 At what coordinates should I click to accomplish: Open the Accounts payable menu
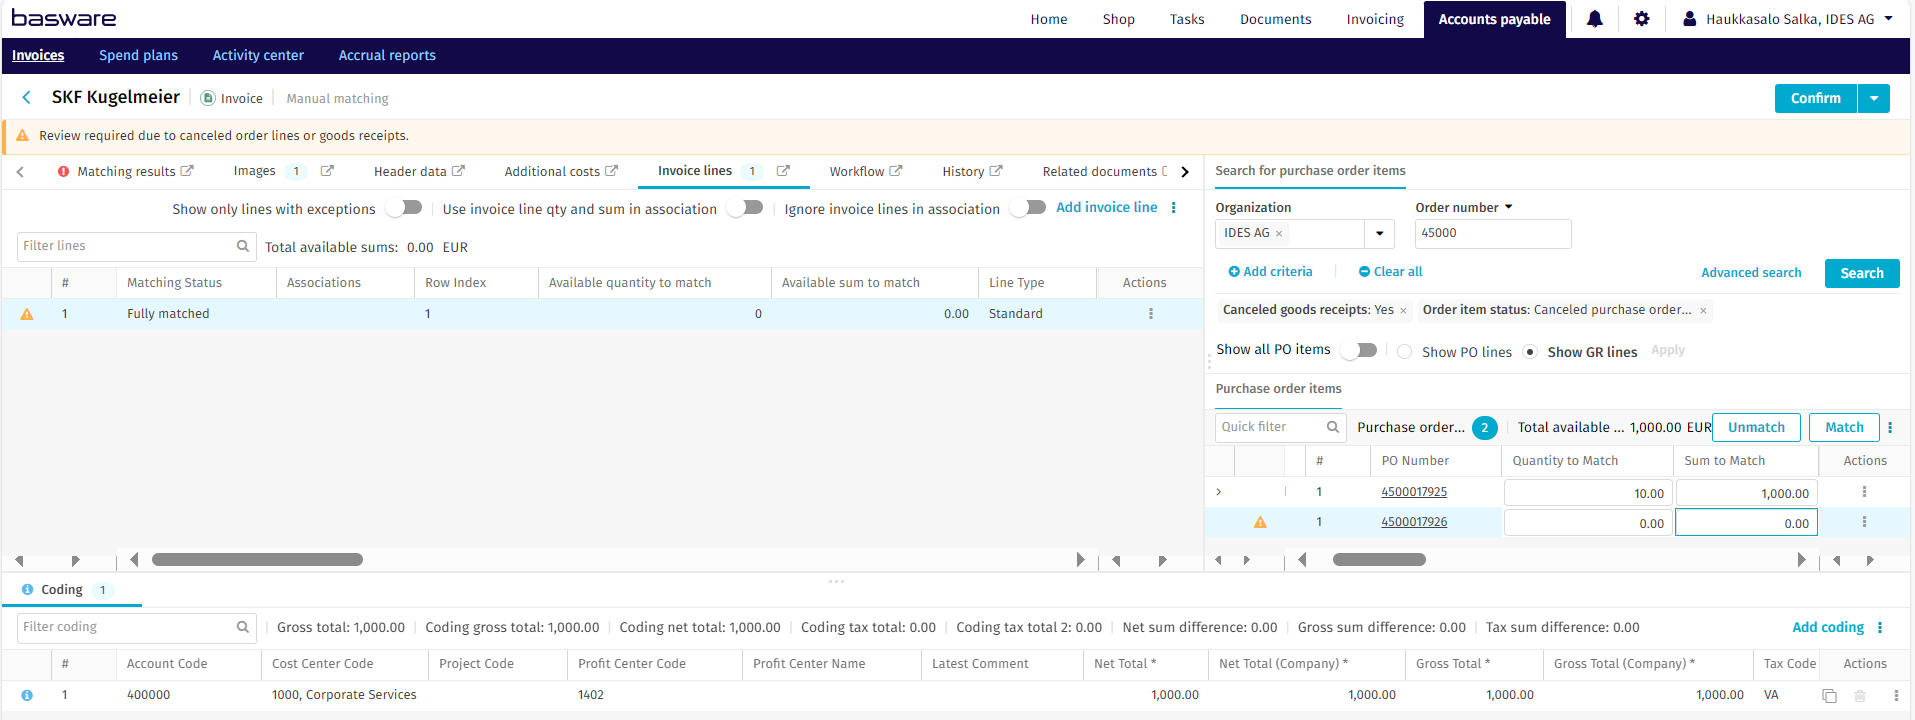1494,19
